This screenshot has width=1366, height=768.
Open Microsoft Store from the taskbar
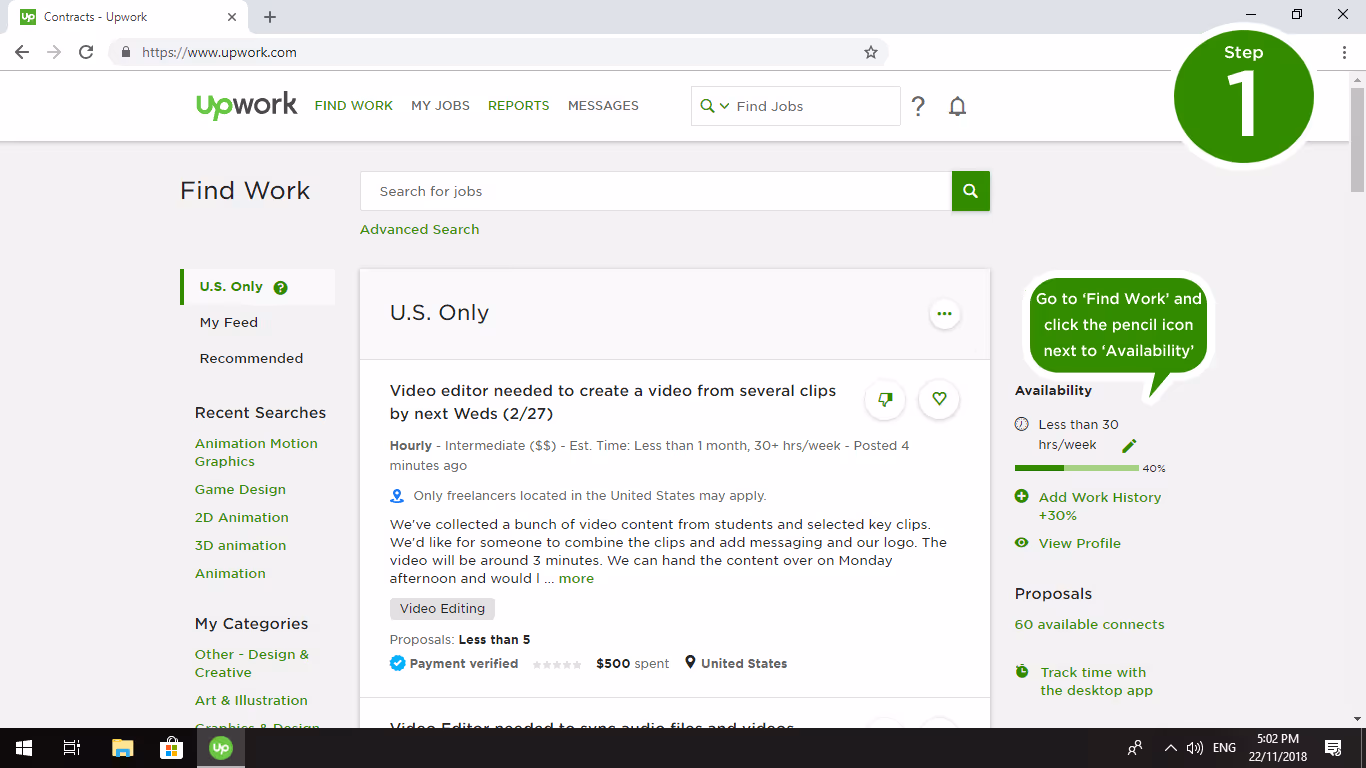point(171,748)
